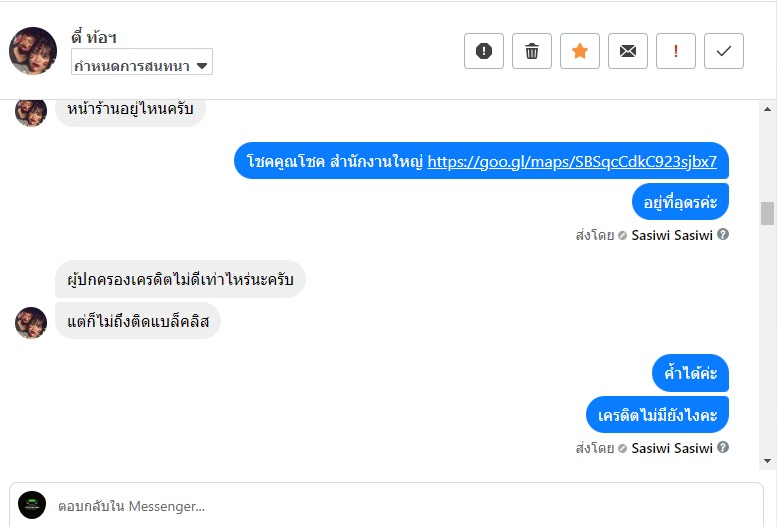The width and height of the screenshot is (777, 527).
Task: Flag conversation with the red exclamation icon
Action: coord(676,51)
